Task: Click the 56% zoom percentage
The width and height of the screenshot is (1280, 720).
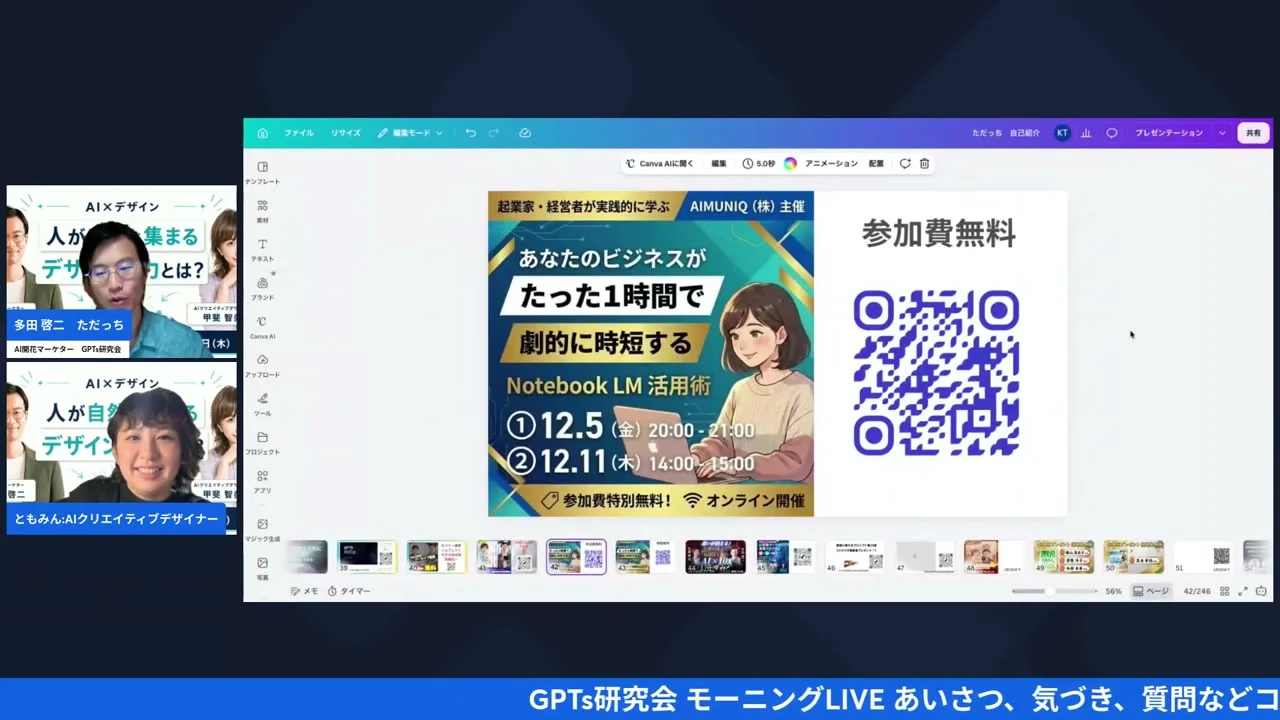Action: click(x=1113, y=591)
